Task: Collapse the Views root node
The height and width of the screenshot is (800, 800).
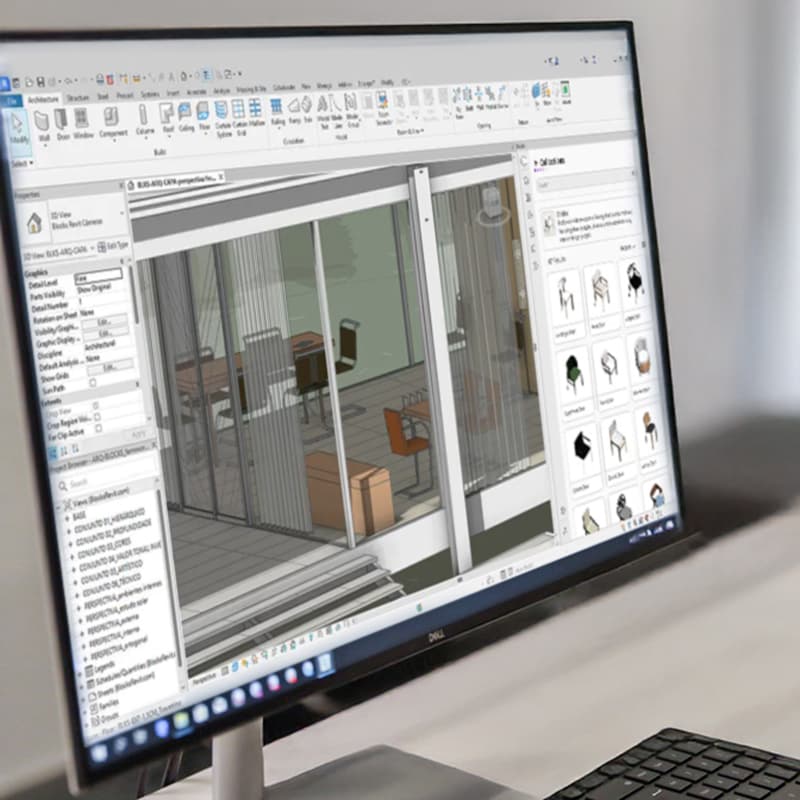Action: point(59,506)
